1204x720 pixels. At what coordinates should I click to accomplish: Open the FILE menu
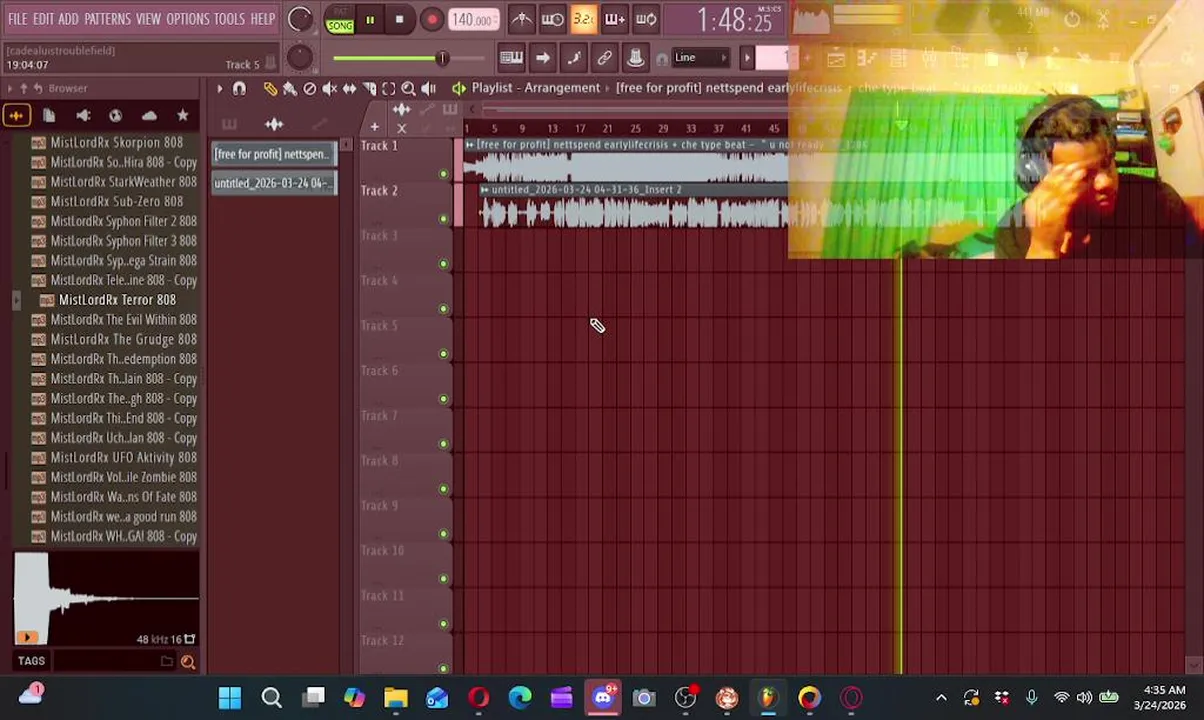tap(18, 19)
